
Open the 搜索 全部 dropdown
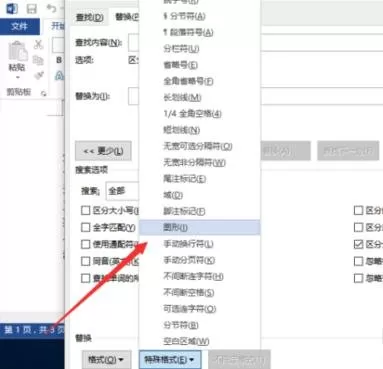(122, 191)
